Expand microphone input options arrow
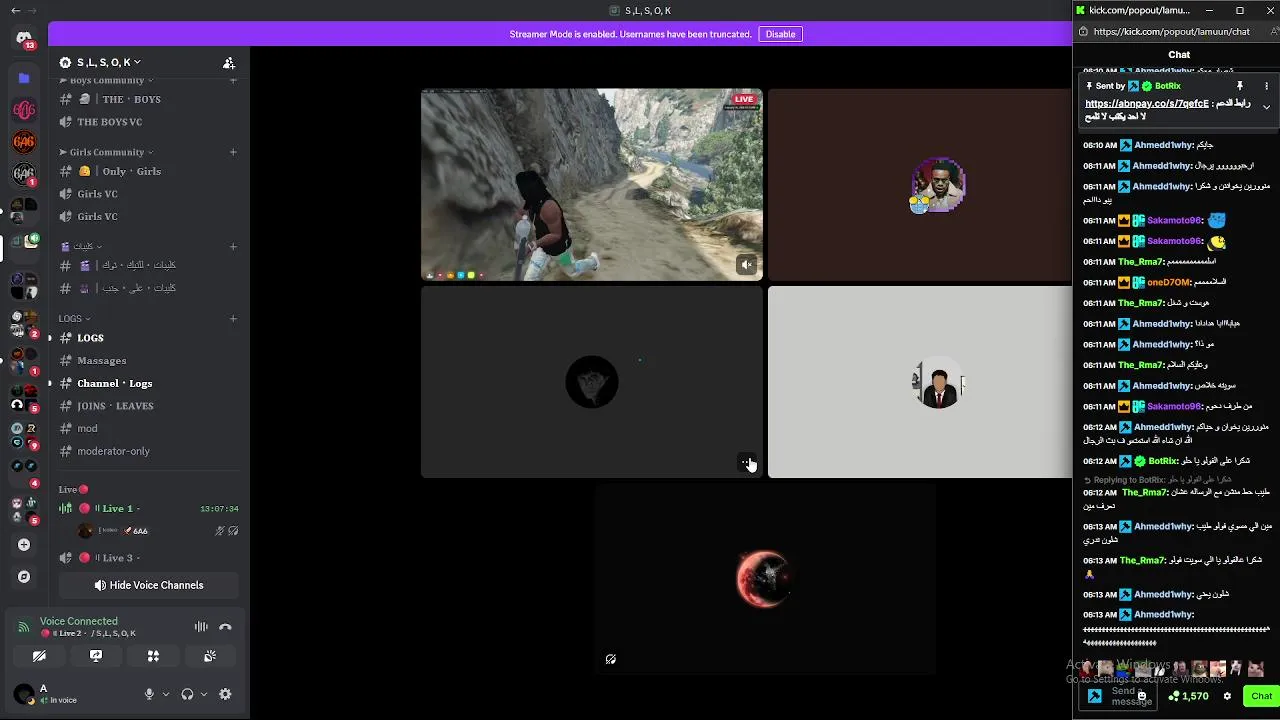The height and width of the screenshot is (720, 1280). coord(165,694)
